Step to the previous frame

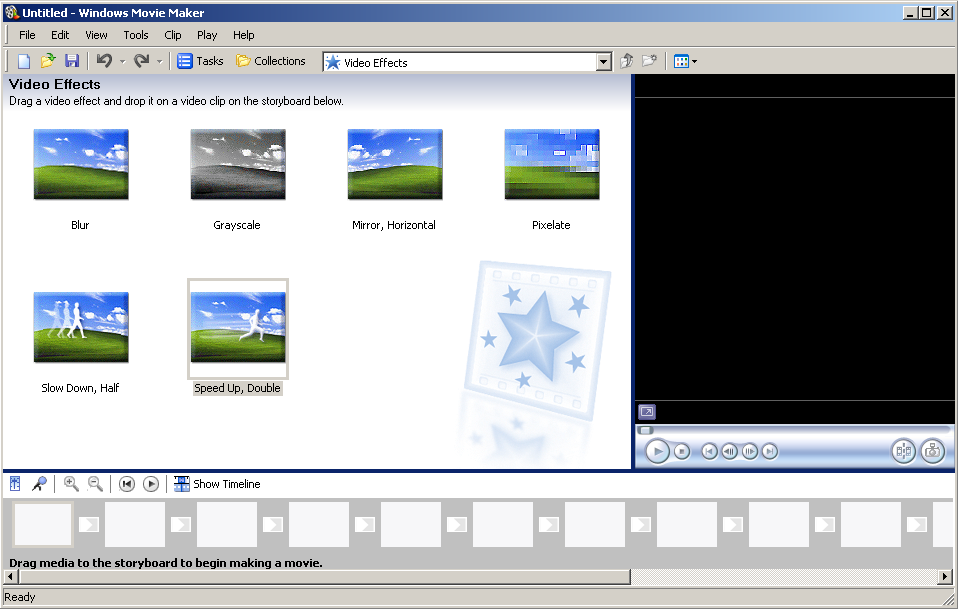(729, 451)
